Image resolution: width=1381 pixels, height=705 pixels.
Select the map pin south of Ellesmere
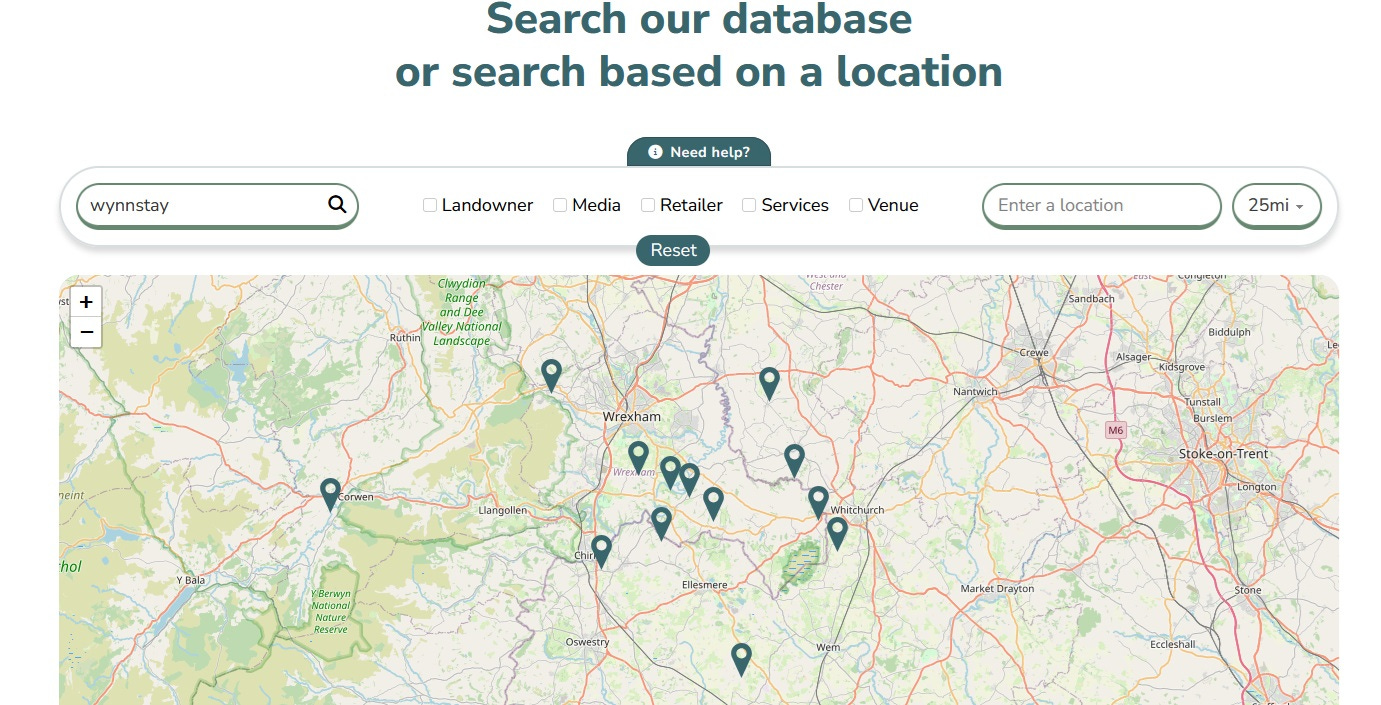pos(741,659)
